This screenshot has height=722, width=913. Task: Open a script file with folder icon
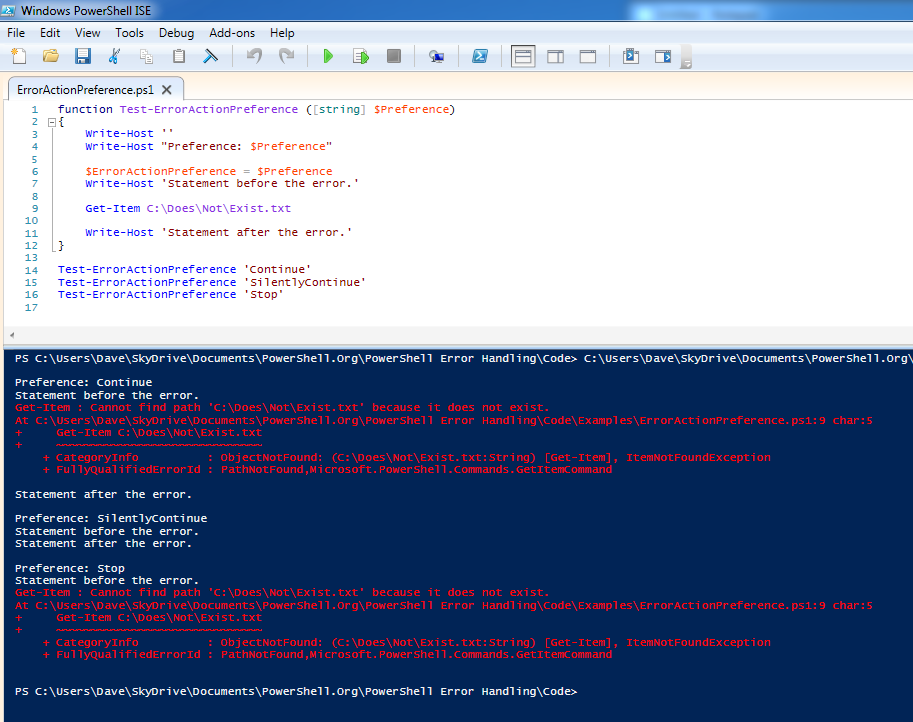tap(50, 56)
